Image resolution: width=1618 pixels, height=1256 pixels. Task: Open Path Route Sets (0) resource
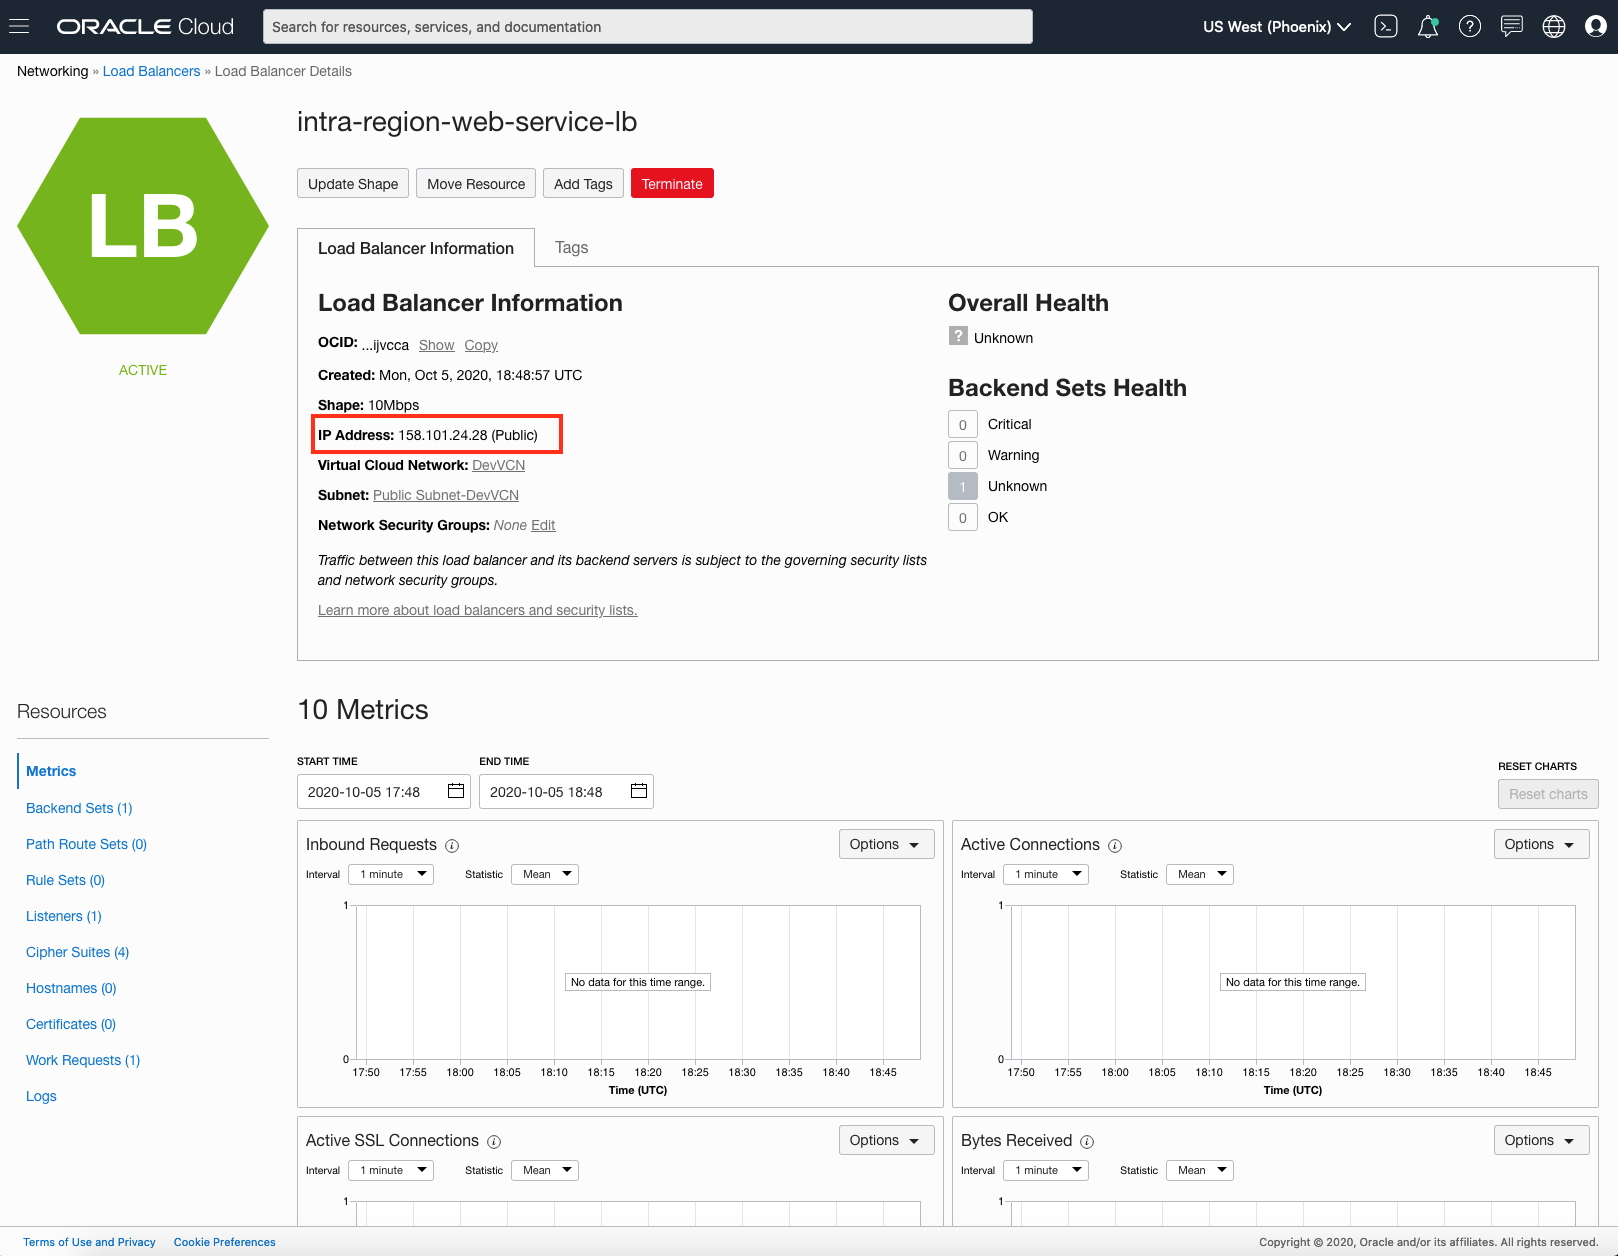pos(86,844)
